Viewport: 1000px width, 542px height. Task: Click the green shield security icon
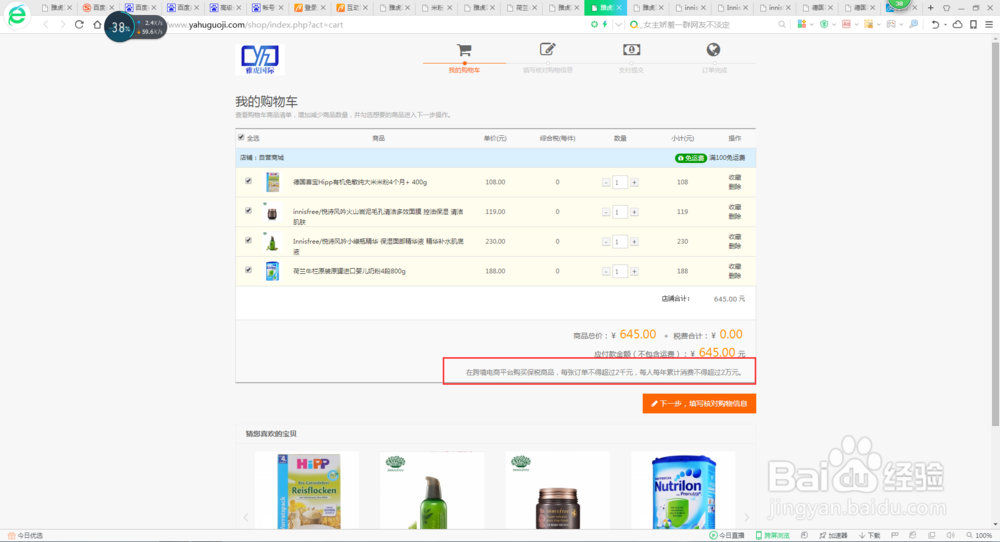[x=824, y=24]
